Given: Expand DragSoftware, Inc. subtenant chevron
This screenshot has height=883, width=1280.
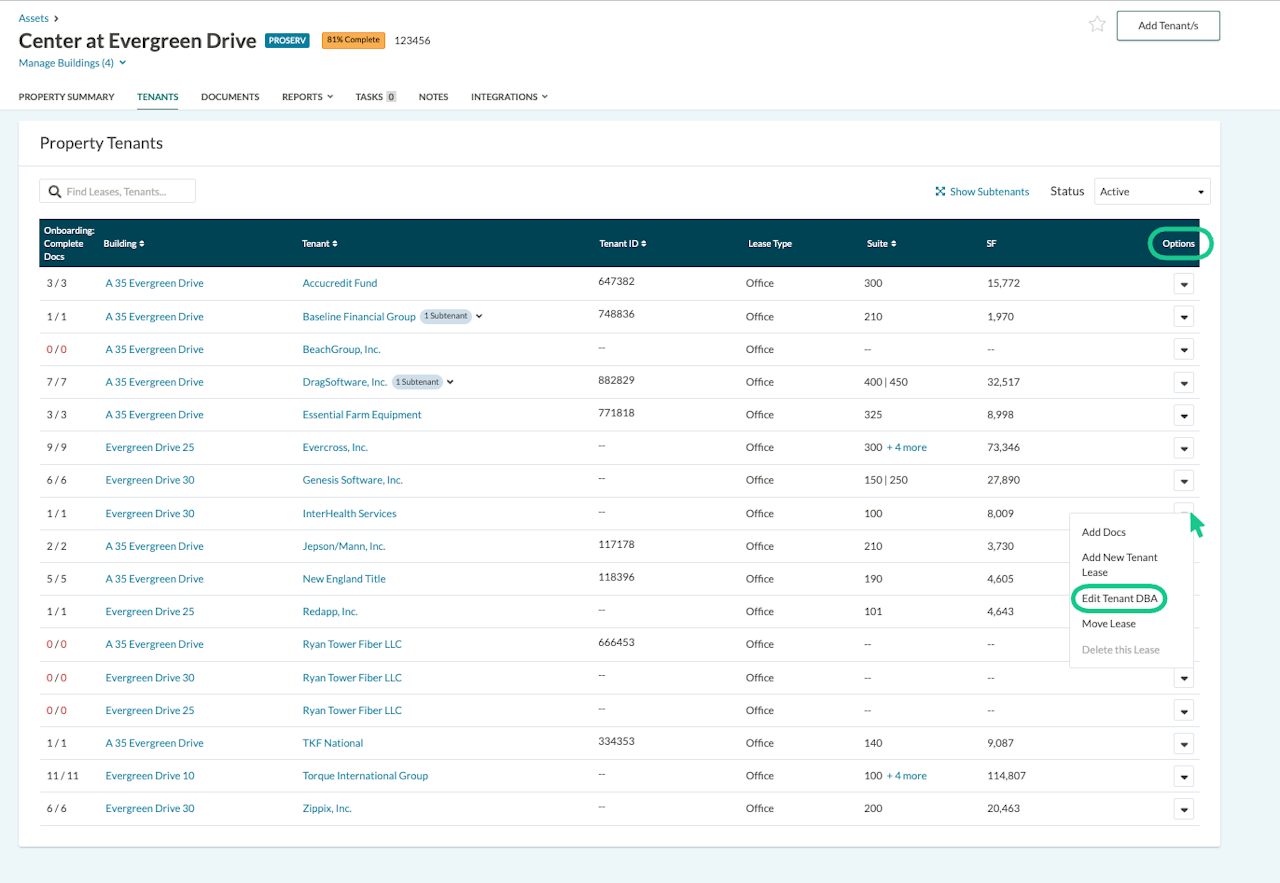Looking at the screenshot, I should tap(451, 382).
